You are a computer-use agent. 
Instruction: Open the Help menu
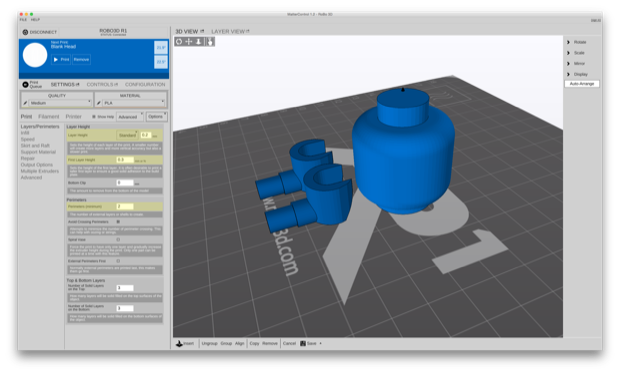point(35,19)
